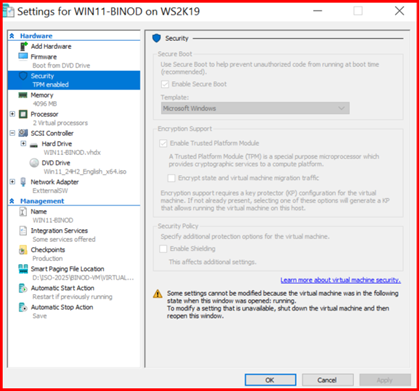Open Learn more about virtual machine security link

[340, 280]
